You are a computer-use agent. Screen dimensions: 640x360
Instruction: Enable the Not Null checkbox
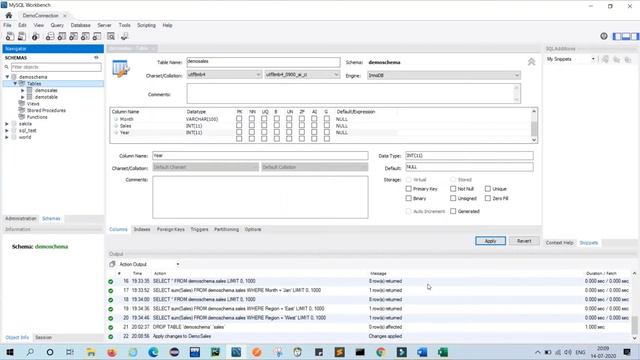pyautogui.click(x=453, y=189)
